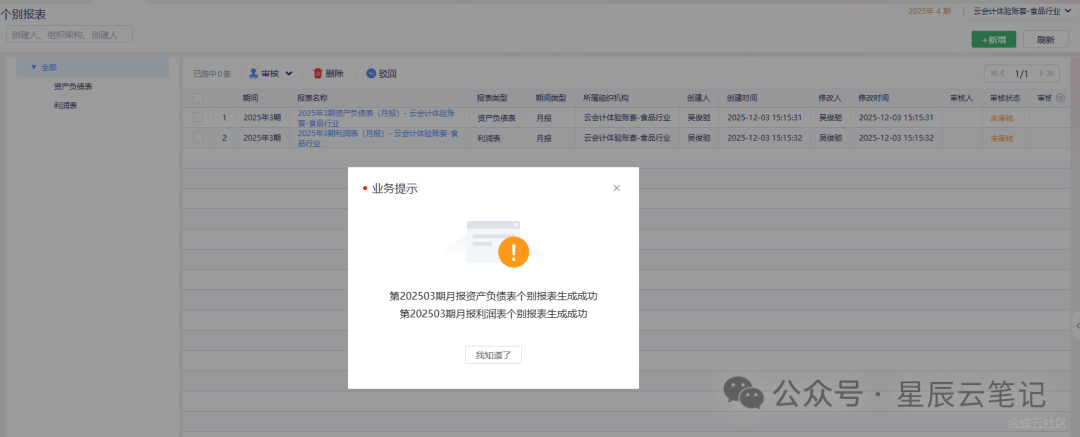
Task: Open the column settings gear icon
Action: click(1060, 98)
